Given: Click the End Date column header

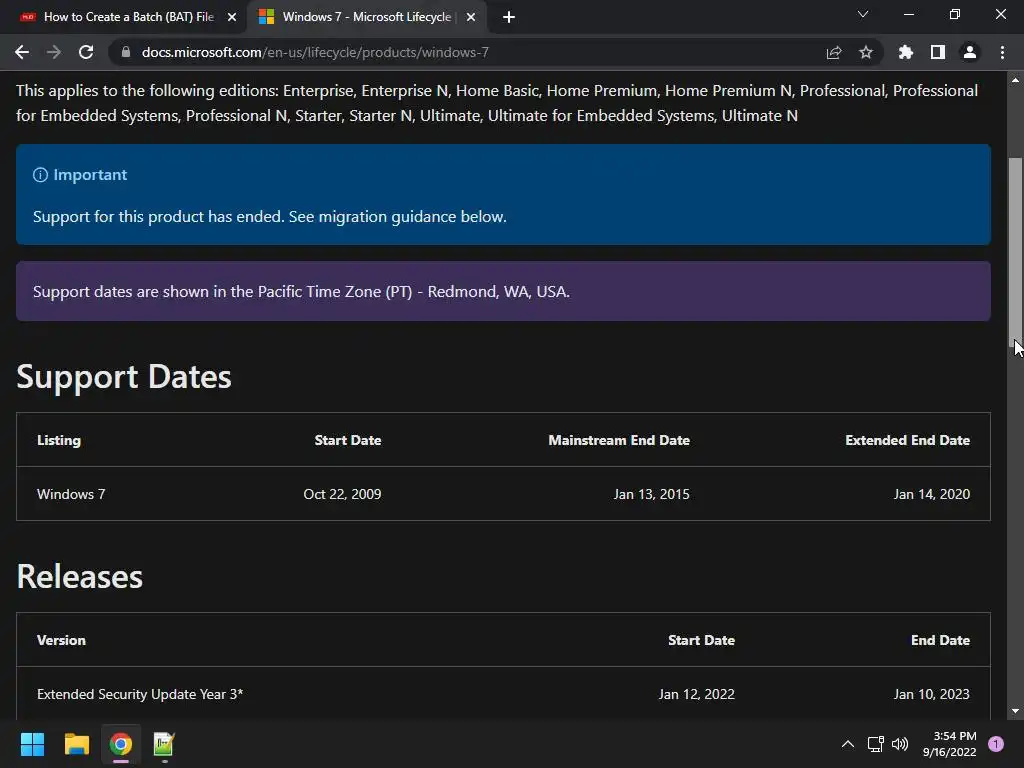Looking at the screenshot, I should coord(940,641).
